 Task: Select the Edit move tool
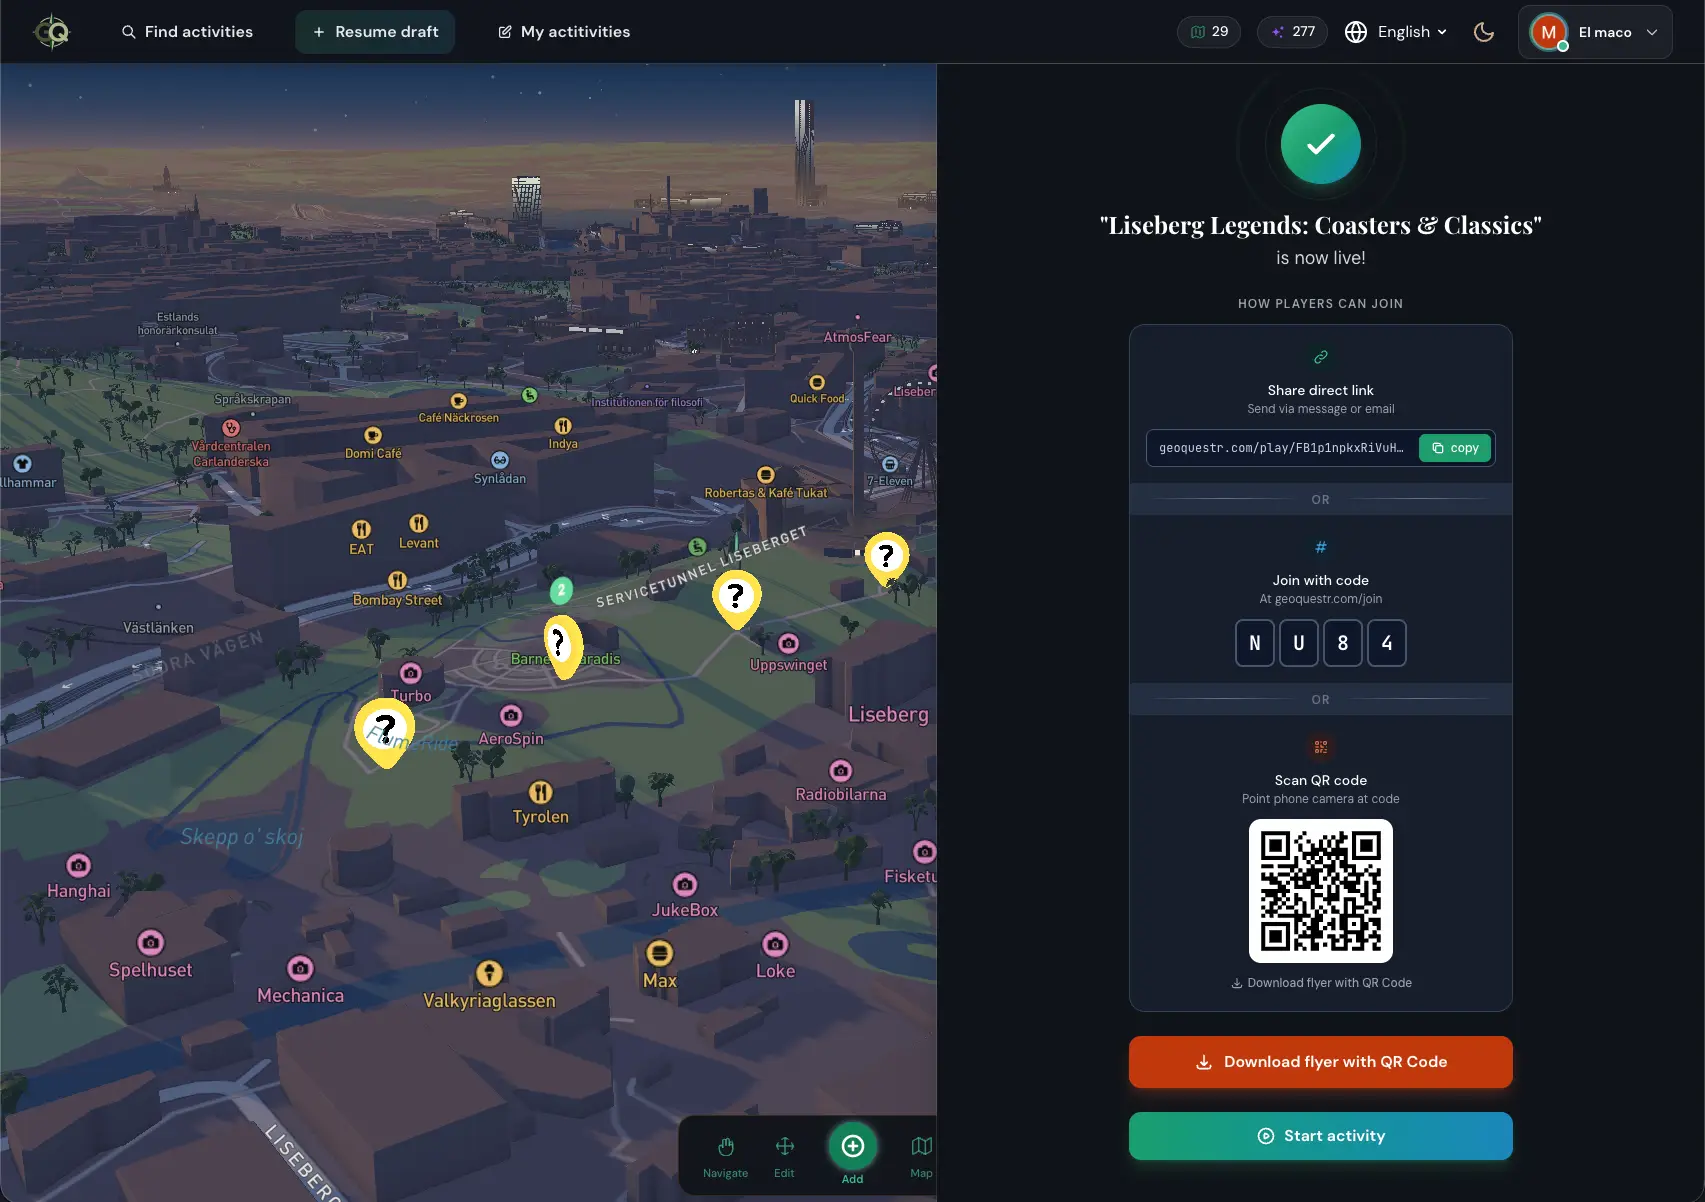[x=784, y=1156]
